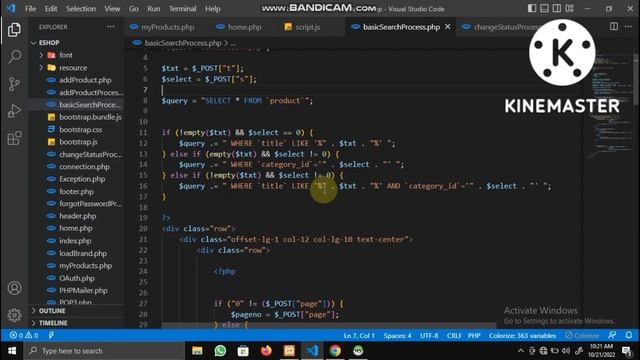Viewport: 640px width, 360px height.
Task: Open footer.php in explorer
Action: coord(76,191)
